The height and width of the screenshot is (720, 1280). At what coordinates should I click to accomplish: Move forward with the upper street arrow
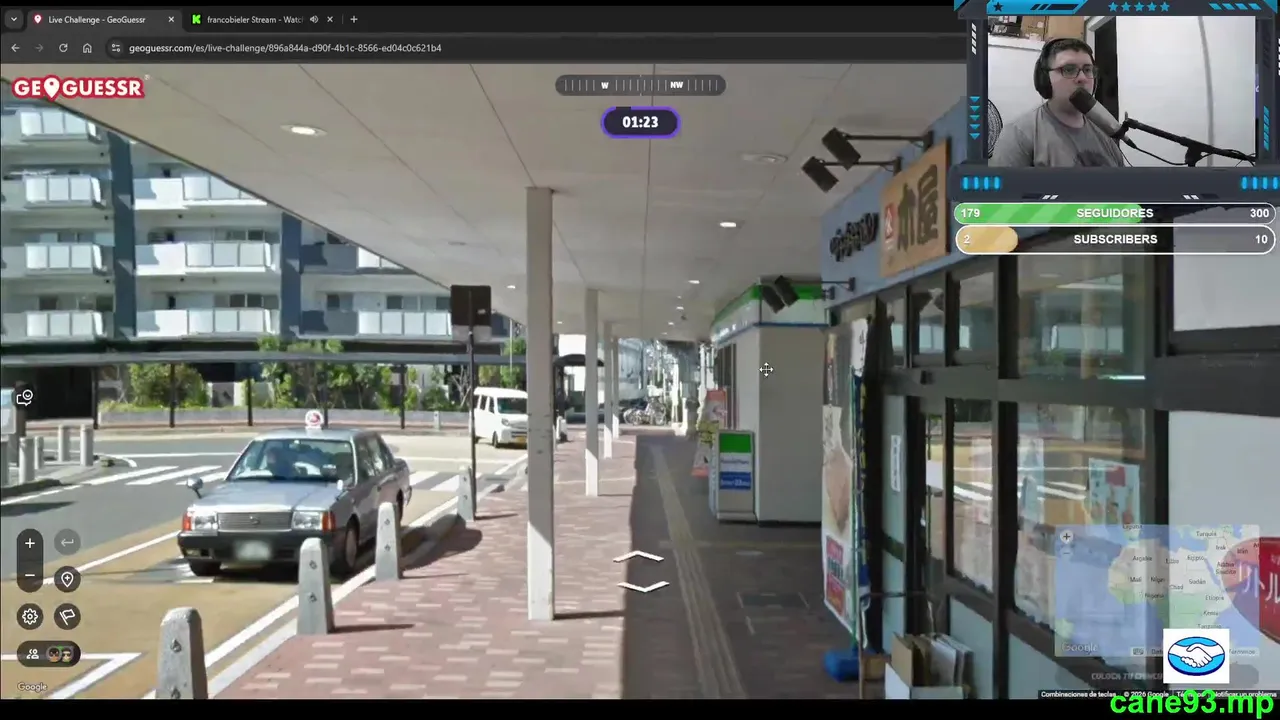[x=638, y=557]
